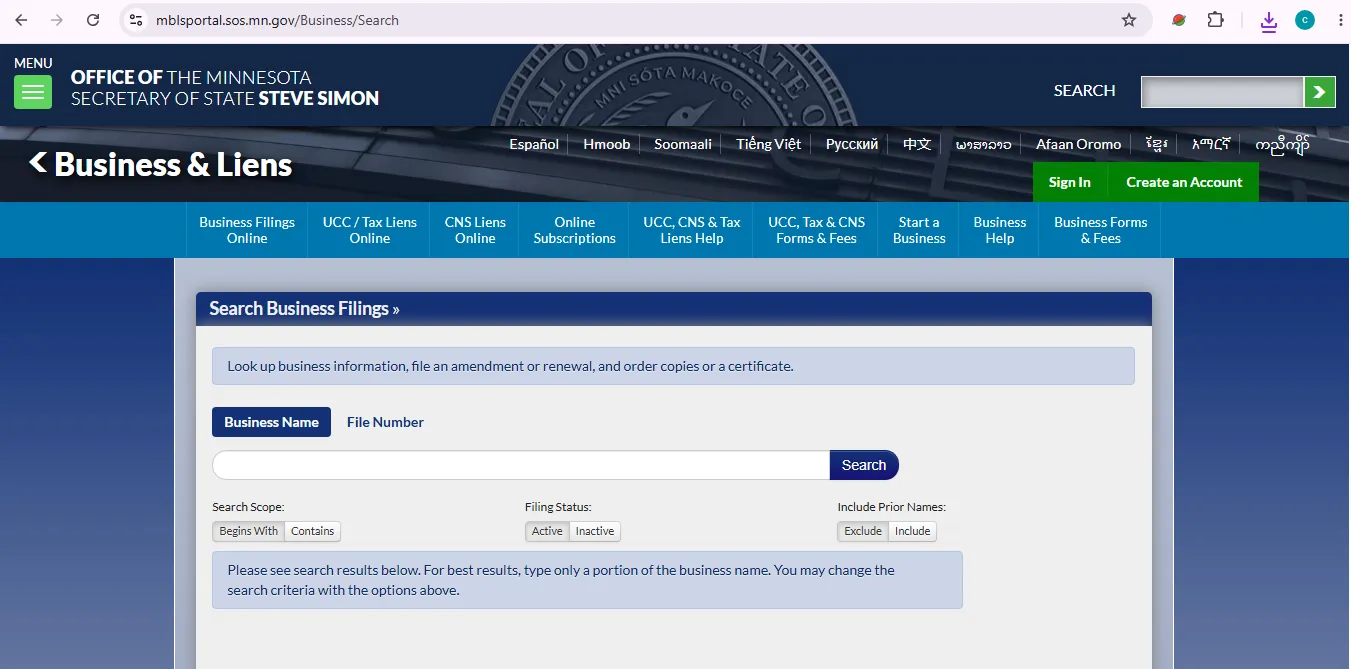
Task: Open site information icon in address bar
Action: click(137, 20)
